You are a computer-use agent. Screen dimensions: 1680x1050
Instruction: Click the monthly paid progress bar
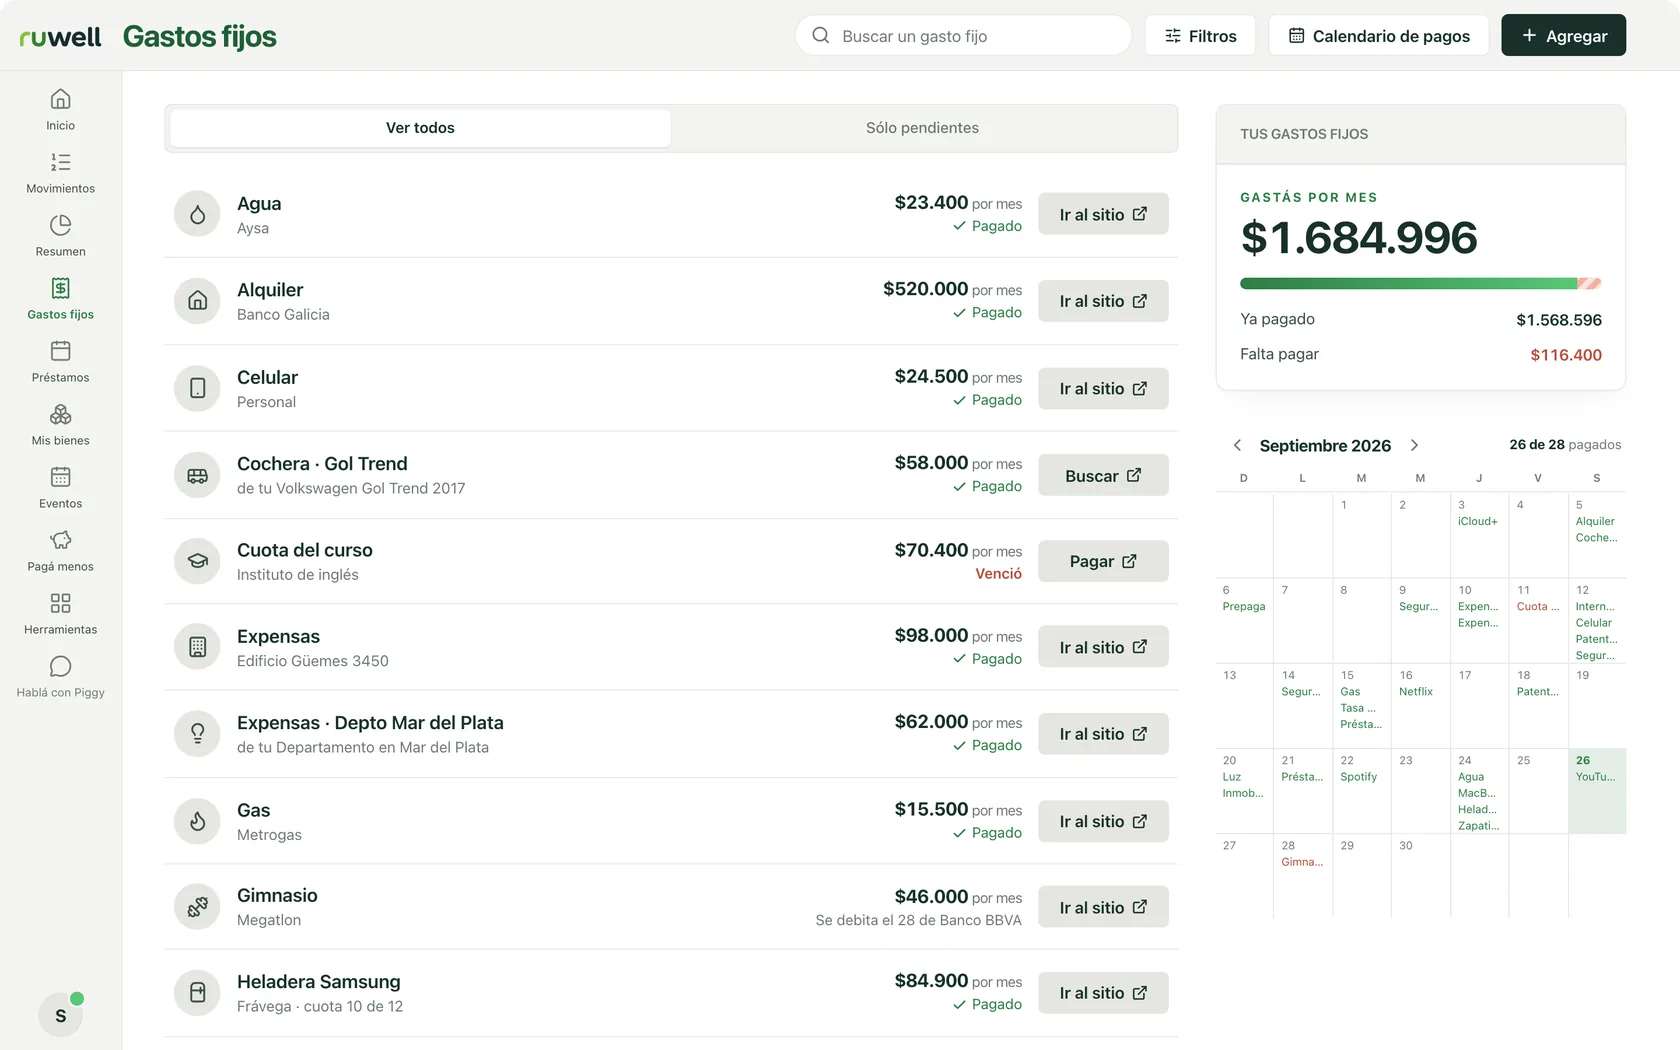(x=1420, y=284)
